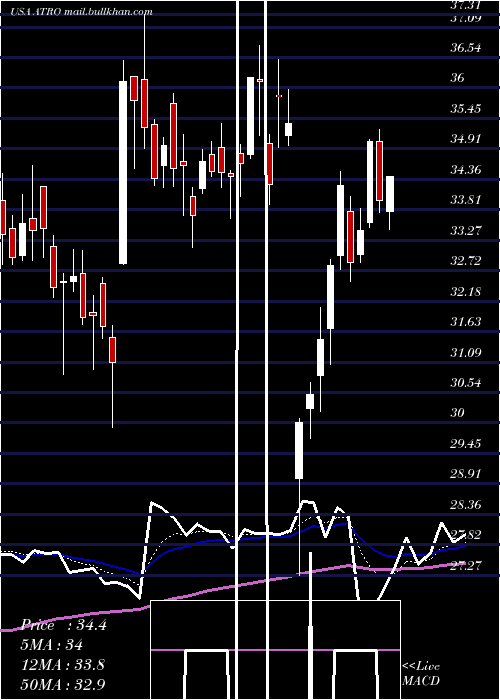
Task: Click the 30.54 price axis label
Action: (466, 383)
